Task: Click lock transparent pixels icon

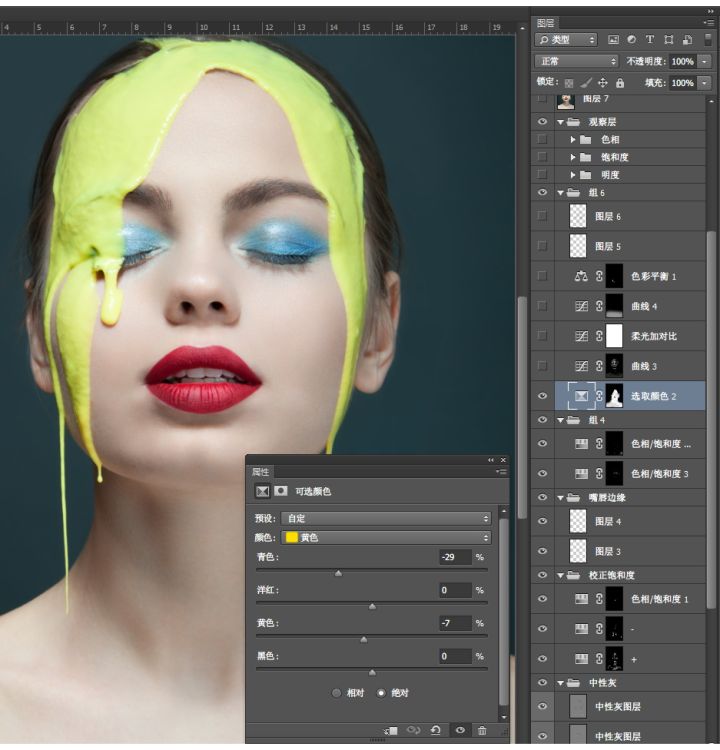Action: click(x=569, y=83)
